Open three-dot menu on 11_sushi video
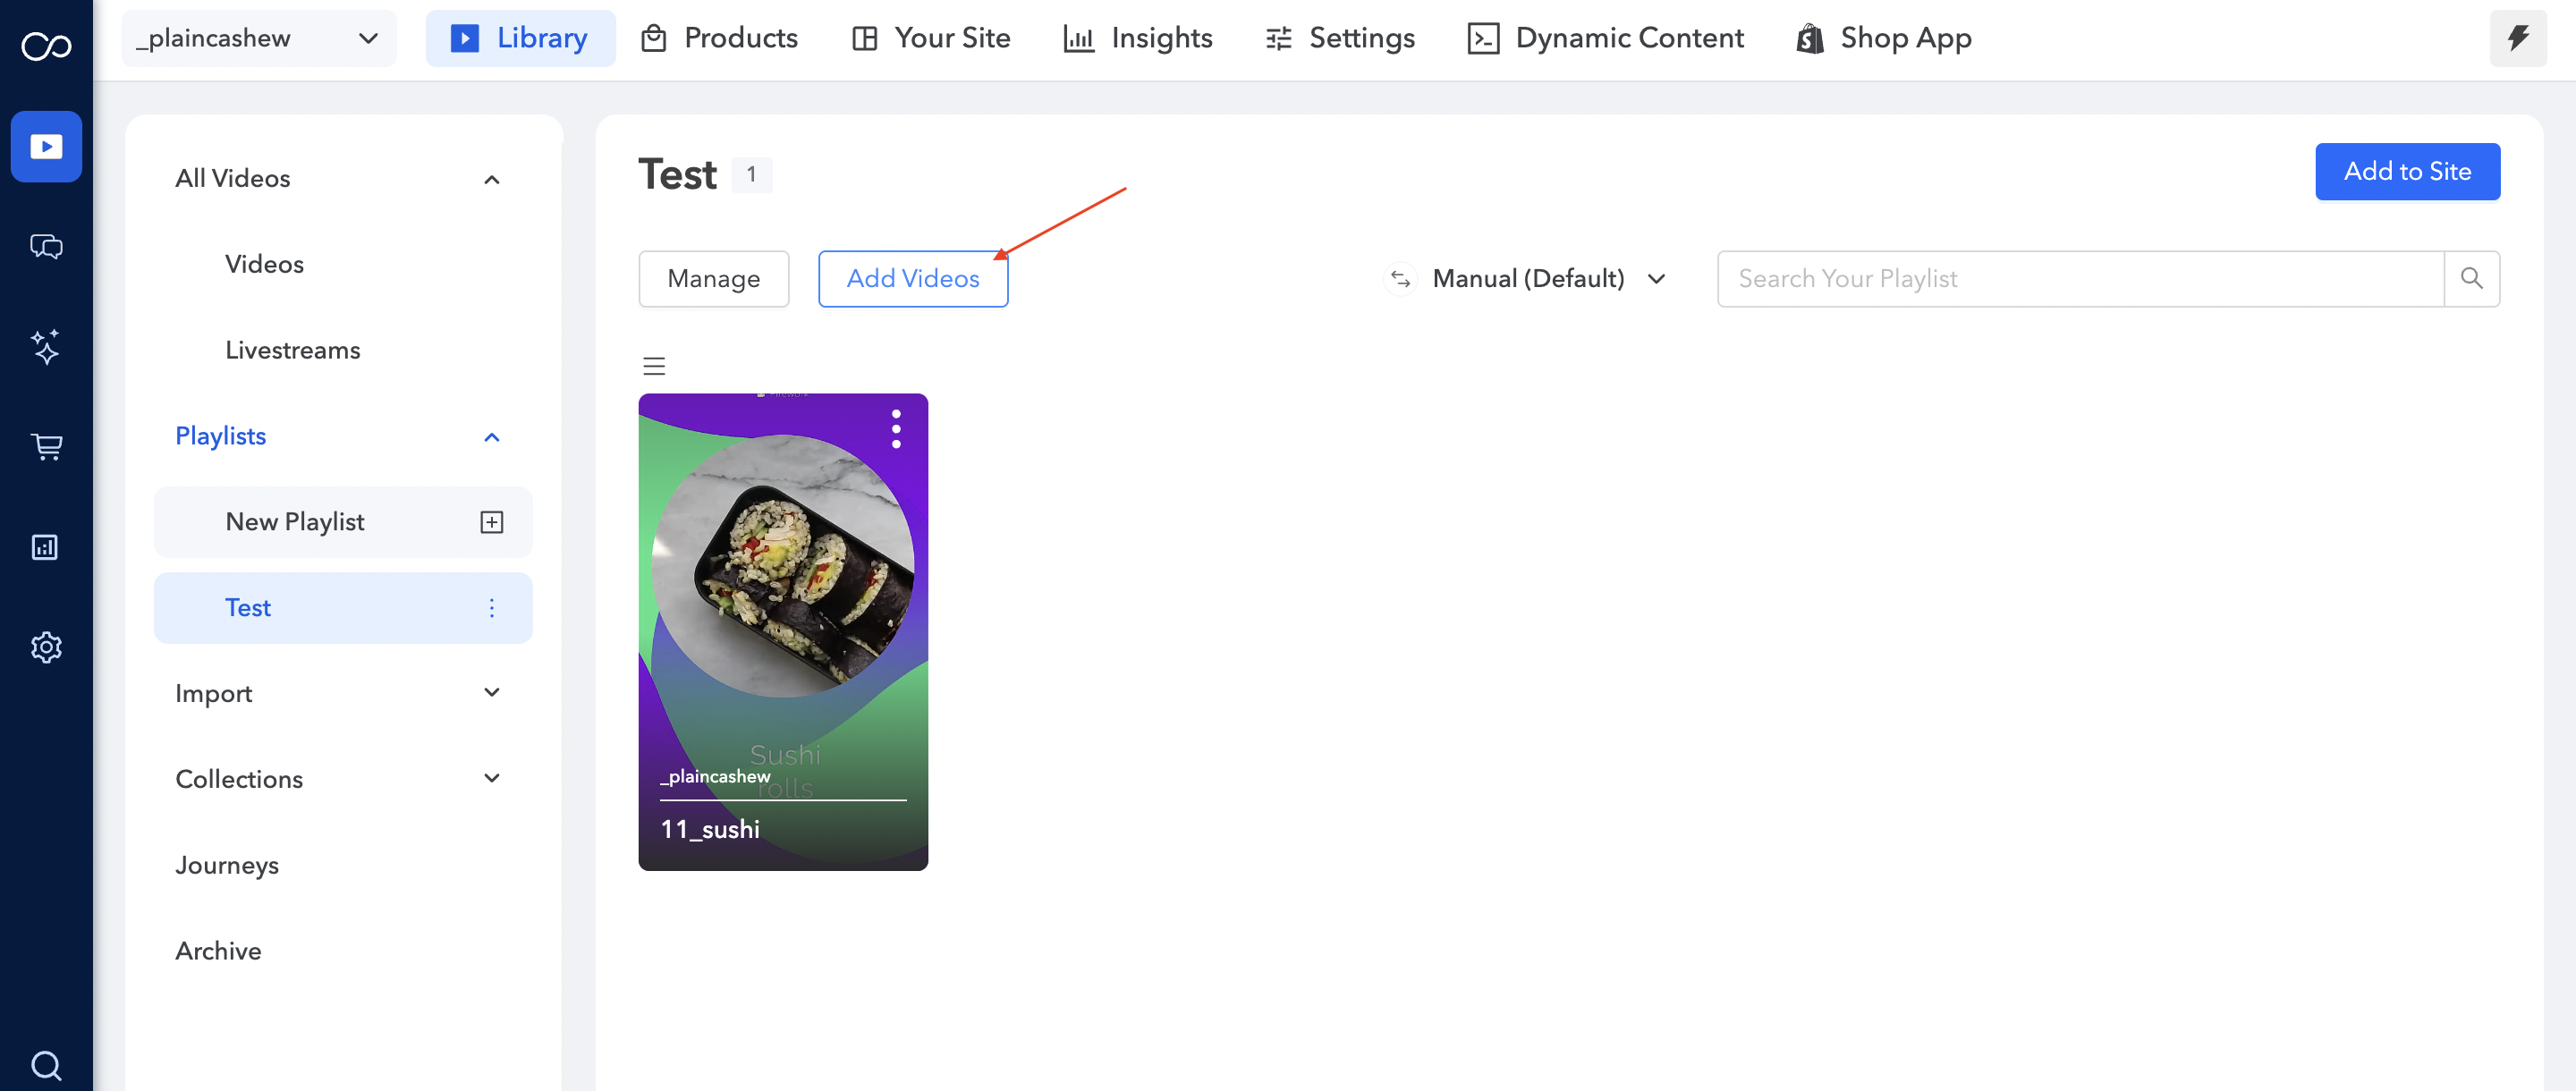The height and width of the screenshot is (1091, 2576). pyautogui.click(x=895, y=429)
